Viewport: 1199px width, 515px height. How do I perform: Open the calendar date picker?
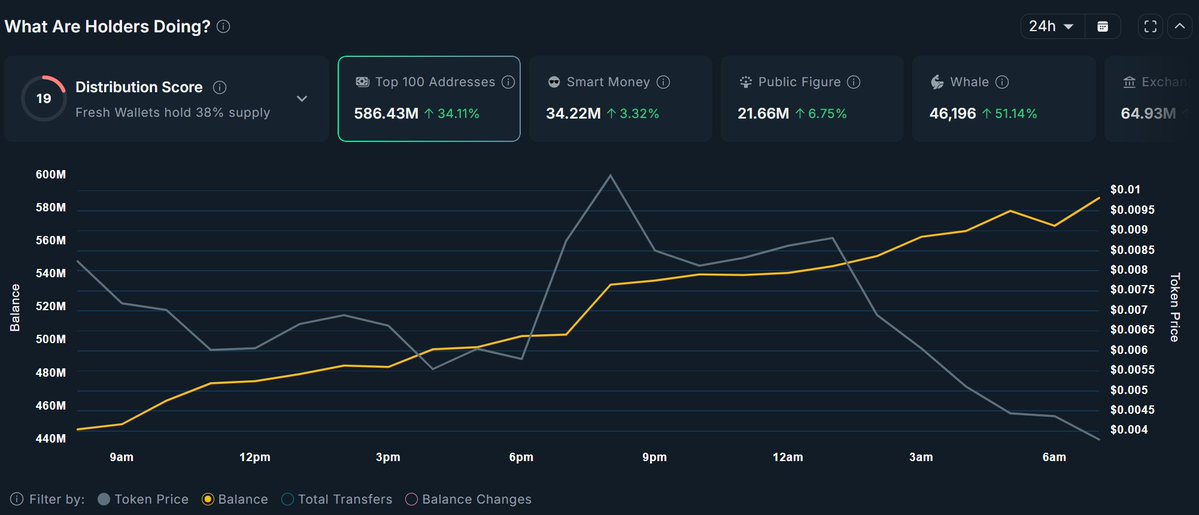[x=1102, y=26]
